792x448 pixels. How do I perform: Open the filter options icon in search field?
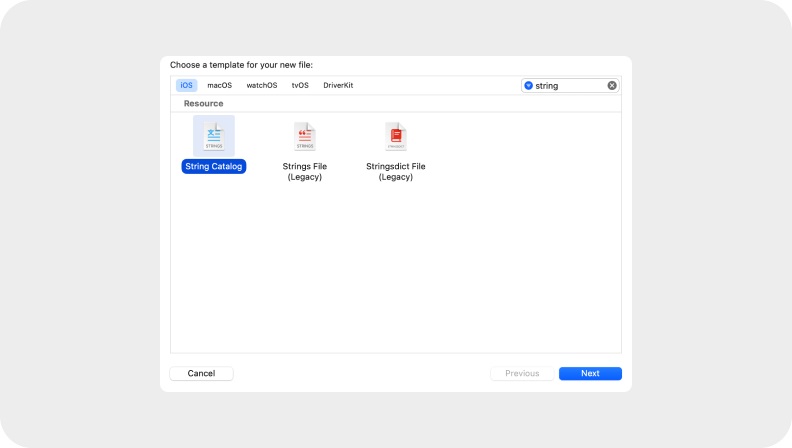pyautogui.click(x=529, y=86)
